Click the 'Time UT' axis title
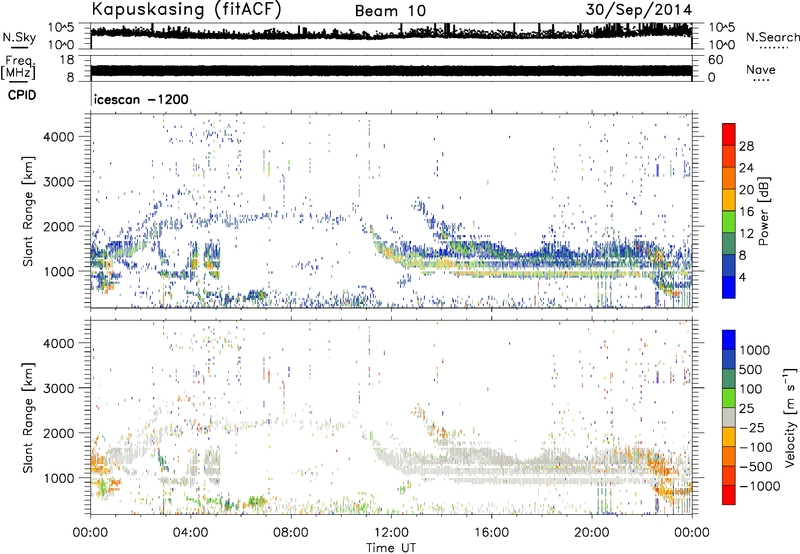Screen dimensions: 800x554 391,548
